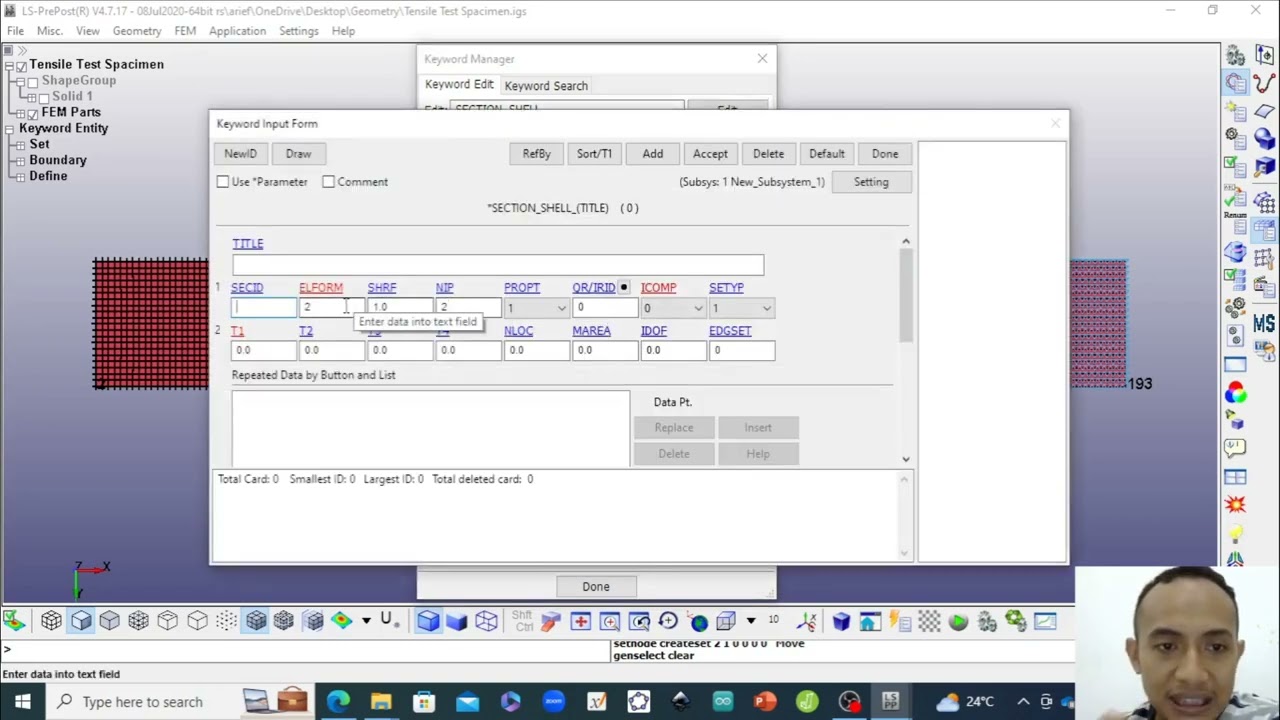Click the RefBy button
1280x720 pixels.
tap(536, 154)
